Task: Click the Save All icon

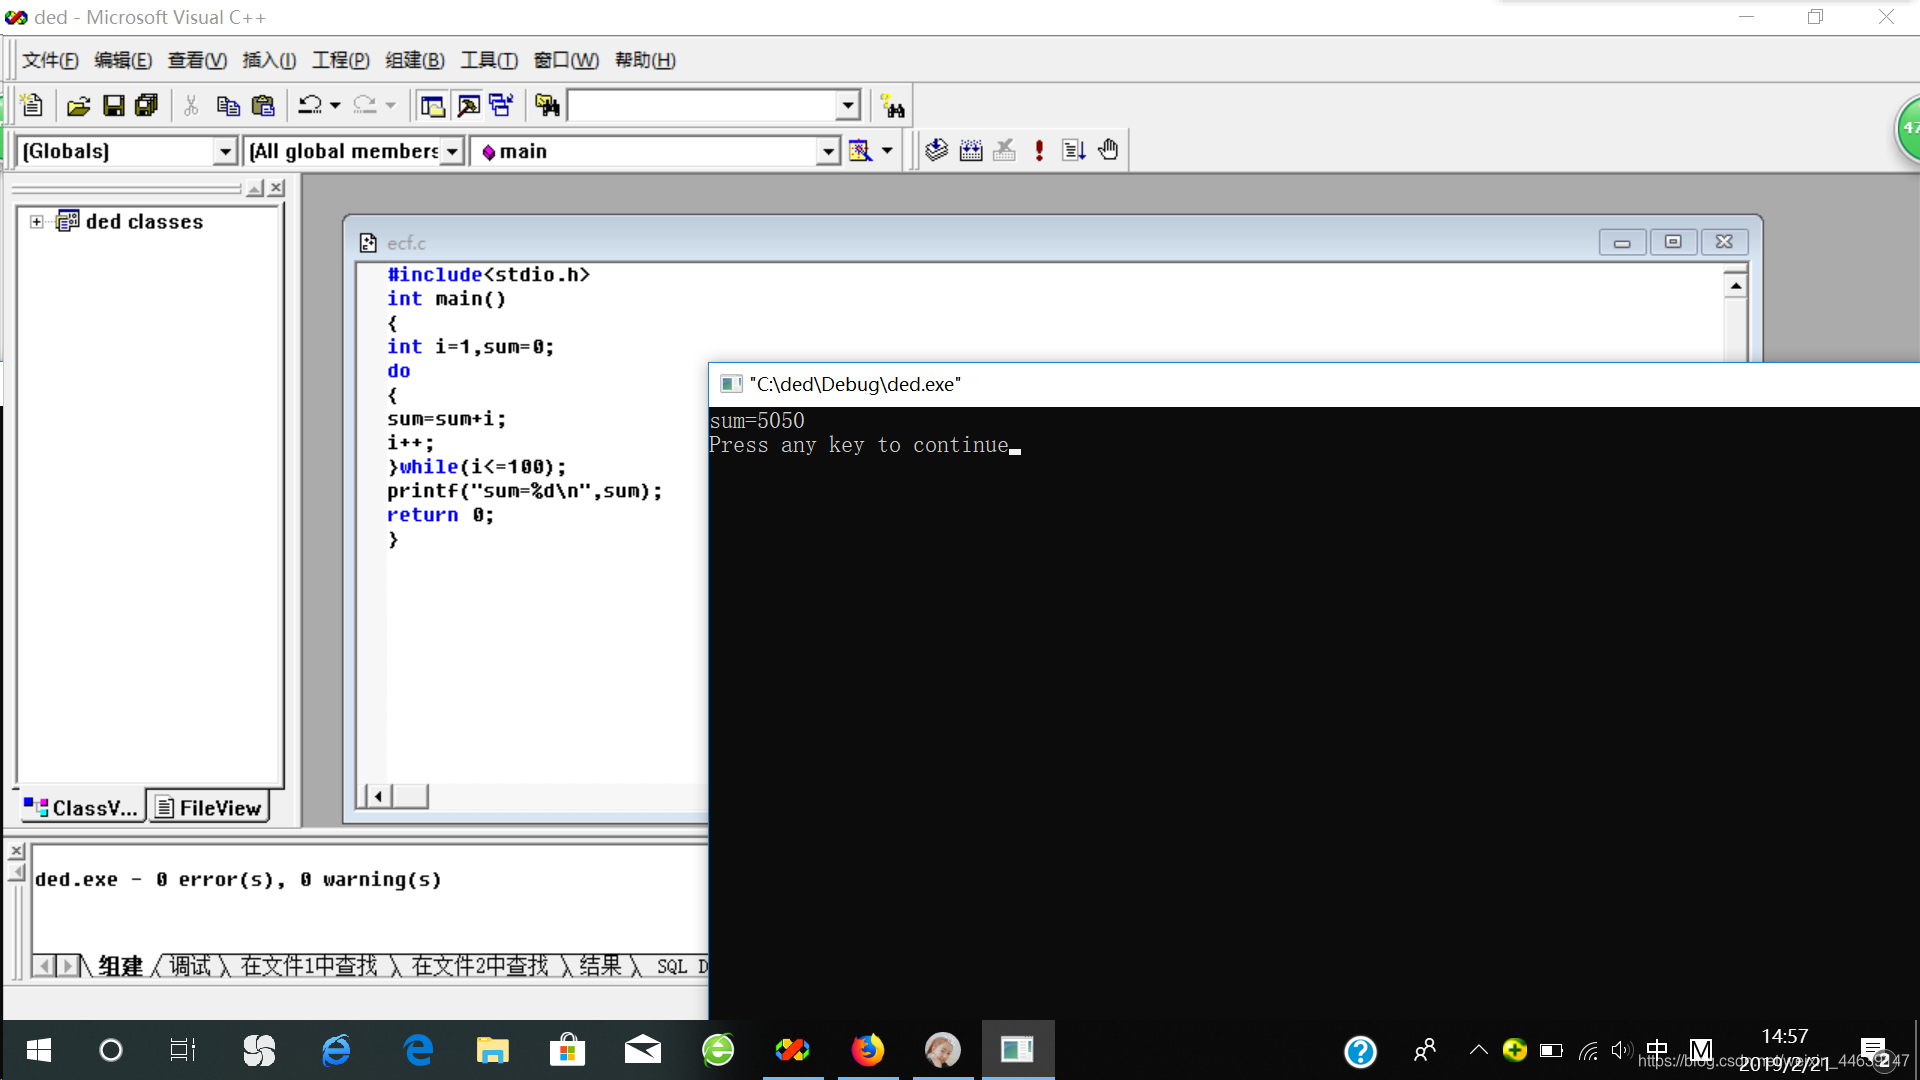Action: [146, 105]
